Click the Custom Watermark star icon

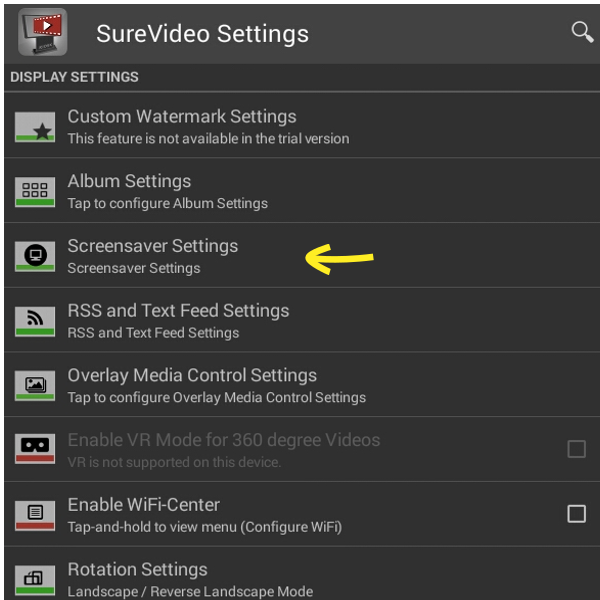tap(35, 127)
